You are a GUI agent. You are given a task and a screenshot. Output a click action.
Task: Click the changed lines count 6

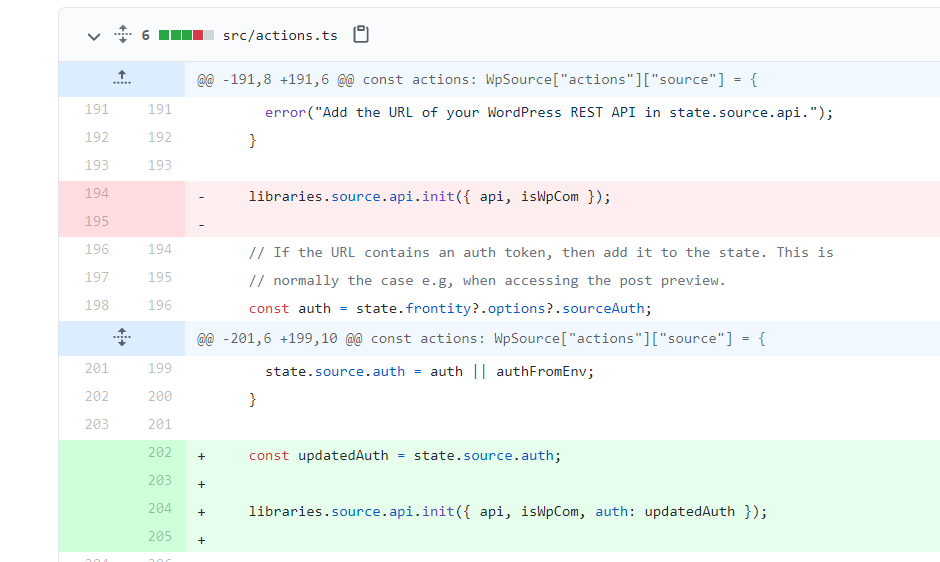pos(145,35)
